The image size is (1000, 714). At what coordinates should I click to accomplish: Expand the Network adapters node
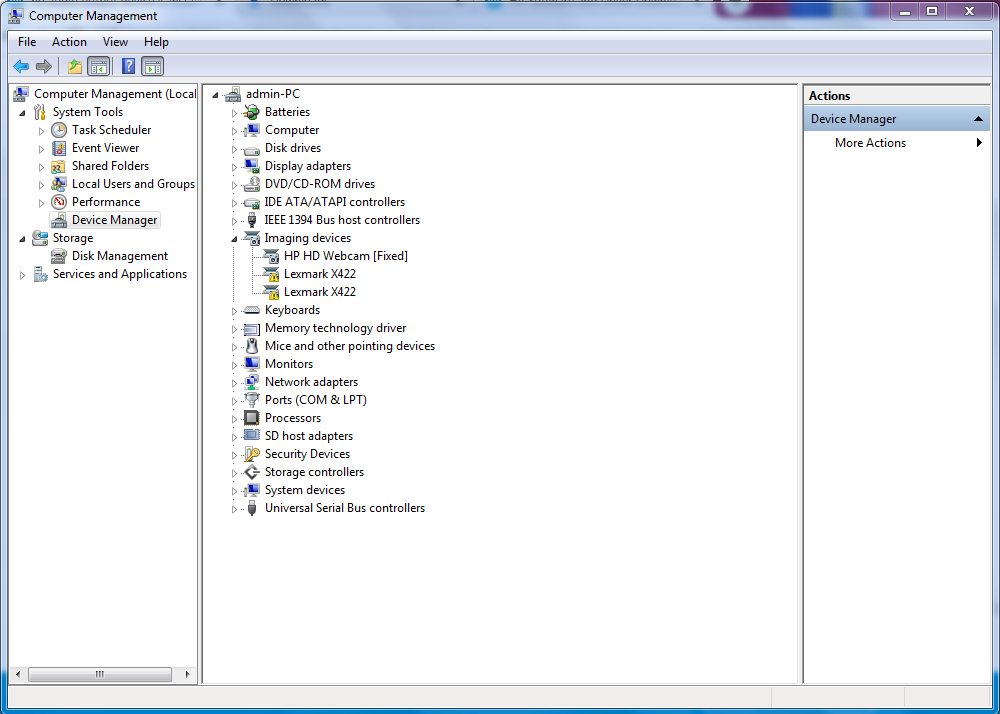[x=235, y=381]
